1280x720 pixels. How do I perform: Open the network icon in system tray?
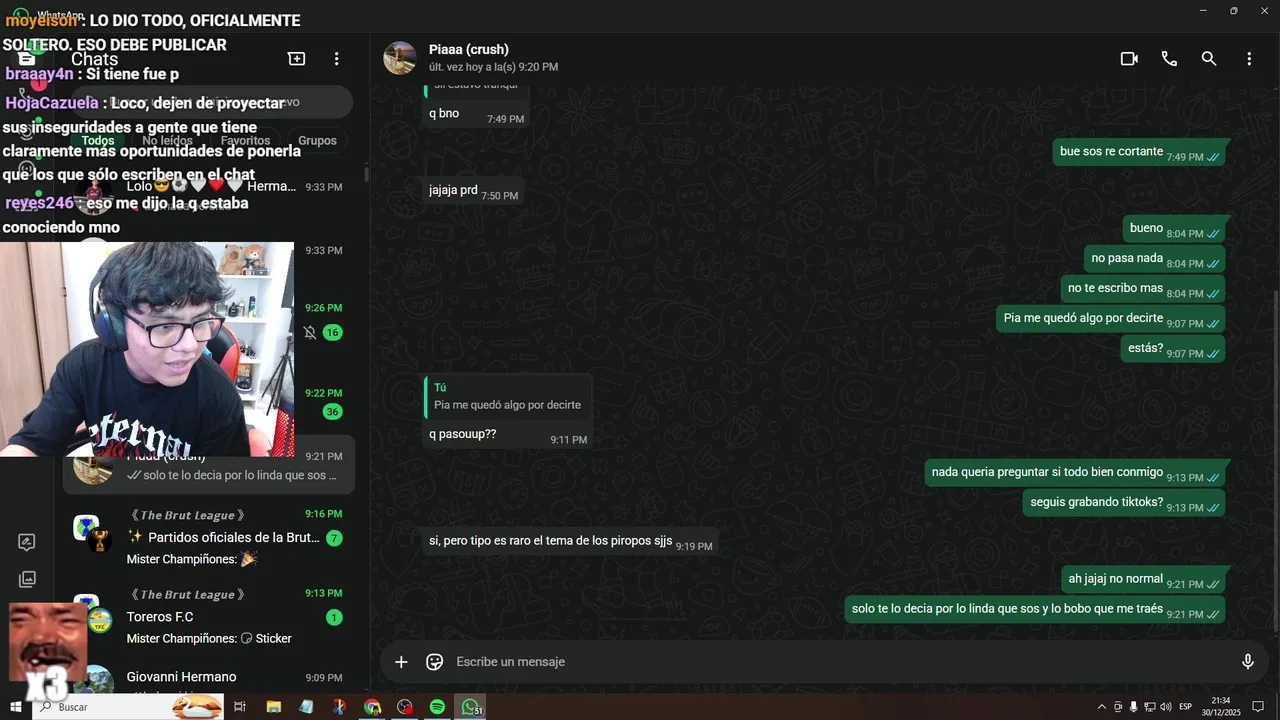pos(1150,707)
